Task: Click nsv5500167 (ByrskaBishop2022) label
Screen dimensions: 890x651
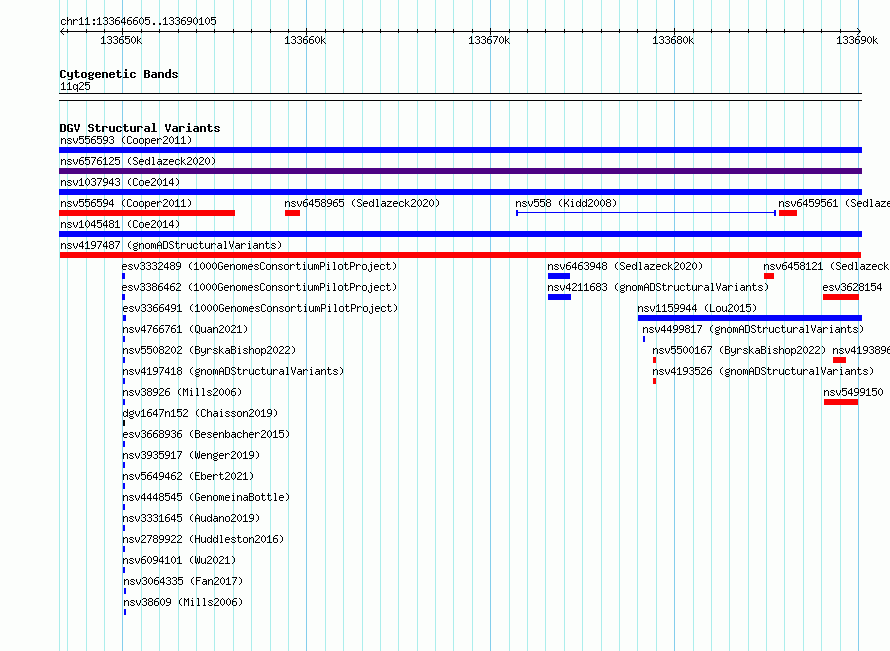Action: click(x=739, y=350)
